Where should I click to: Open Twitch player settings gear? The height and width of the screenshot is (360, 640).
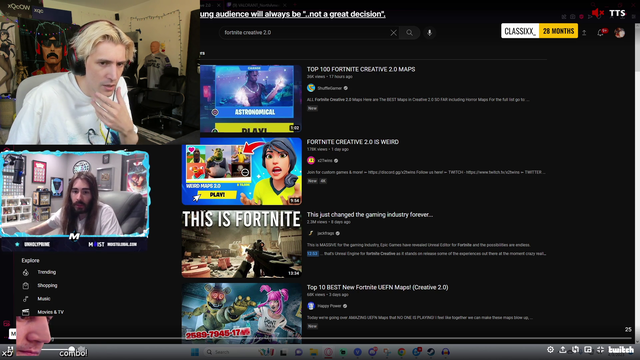pyautogui.click(x=550, y=350)
